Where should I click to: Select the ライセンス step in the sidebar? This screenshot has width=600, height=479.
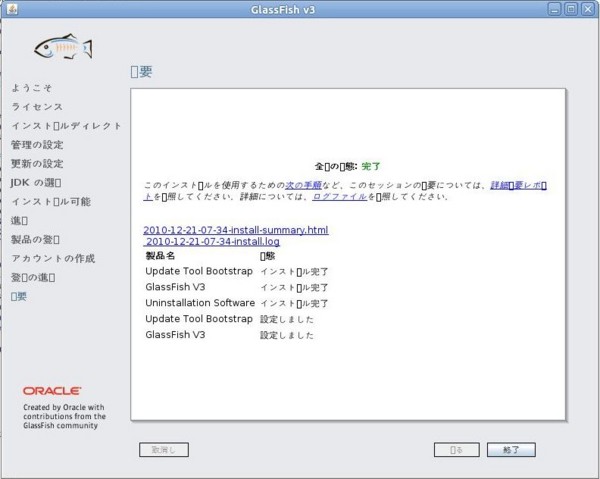point(37,107)
